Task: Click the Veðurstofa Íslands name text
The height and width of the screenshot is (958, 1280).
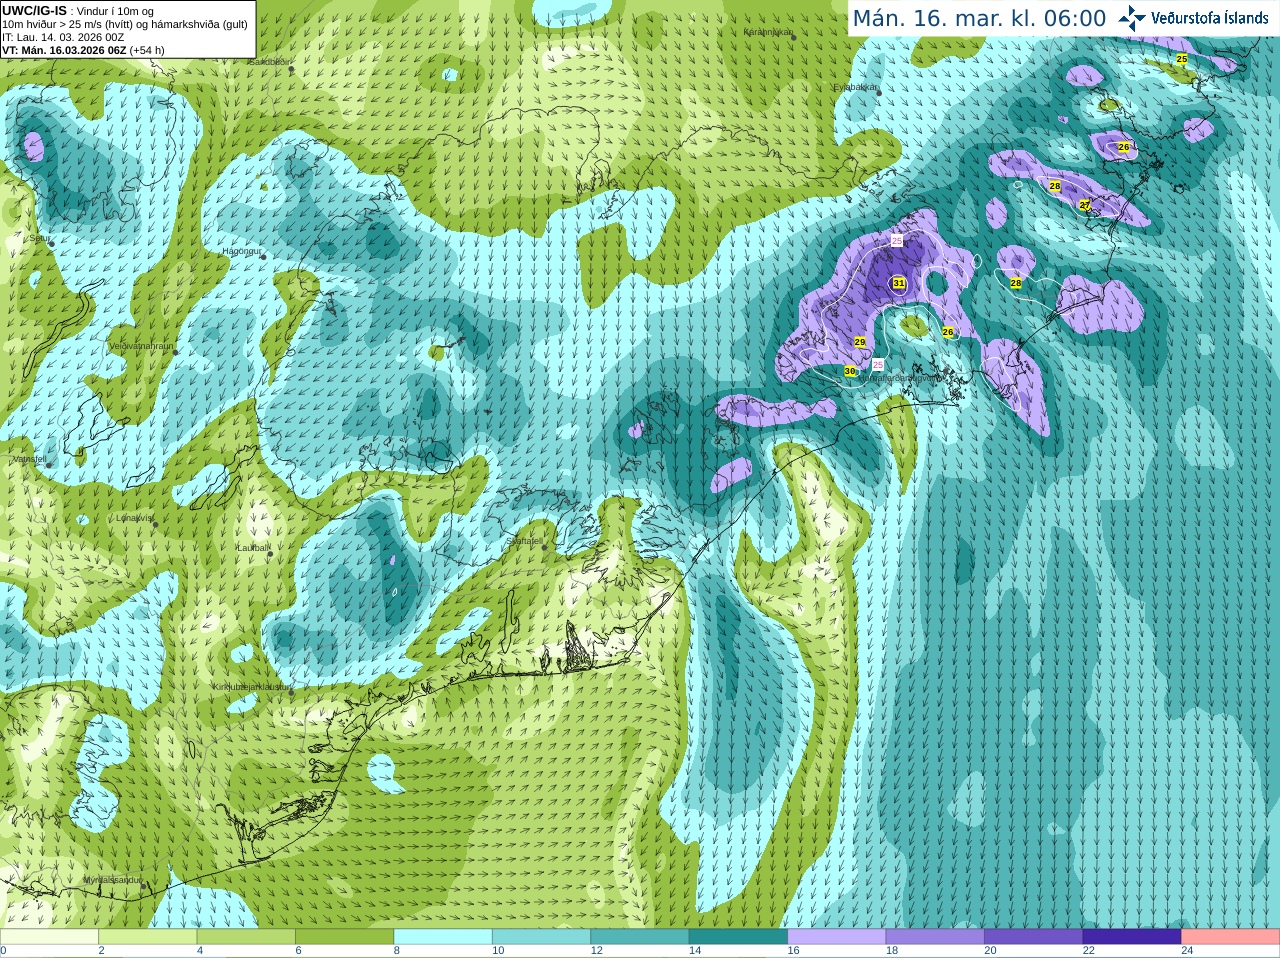Action: (x=1210, y=18)
